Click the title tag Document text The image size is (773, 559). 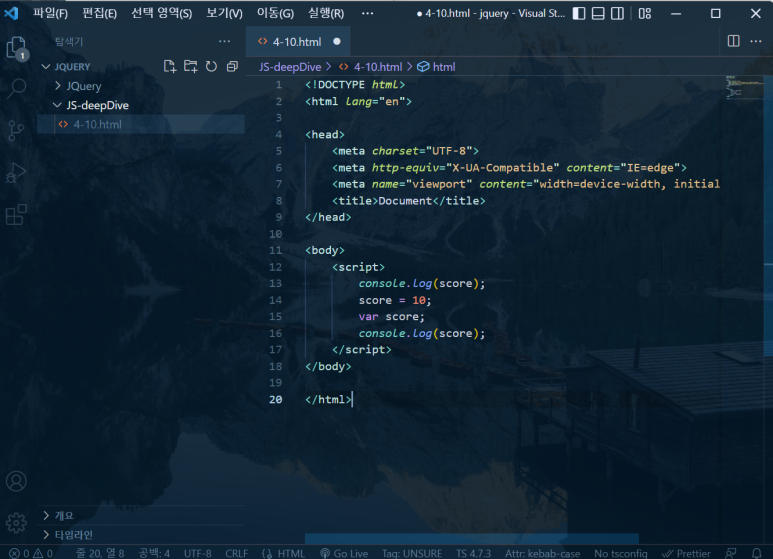click(405, 201)
